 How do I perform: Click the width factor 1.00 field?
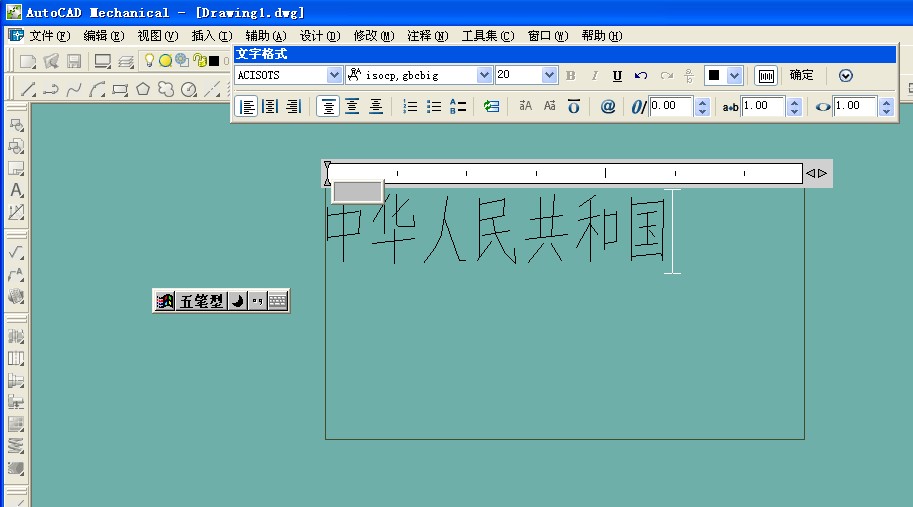tap(854, 106)
